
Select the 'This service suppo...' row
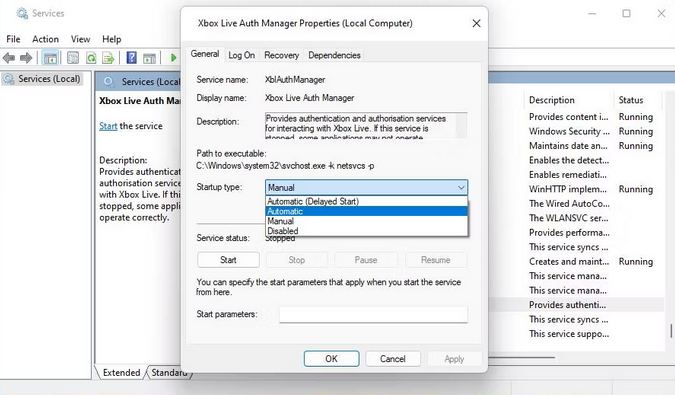(x=569, y=334)
